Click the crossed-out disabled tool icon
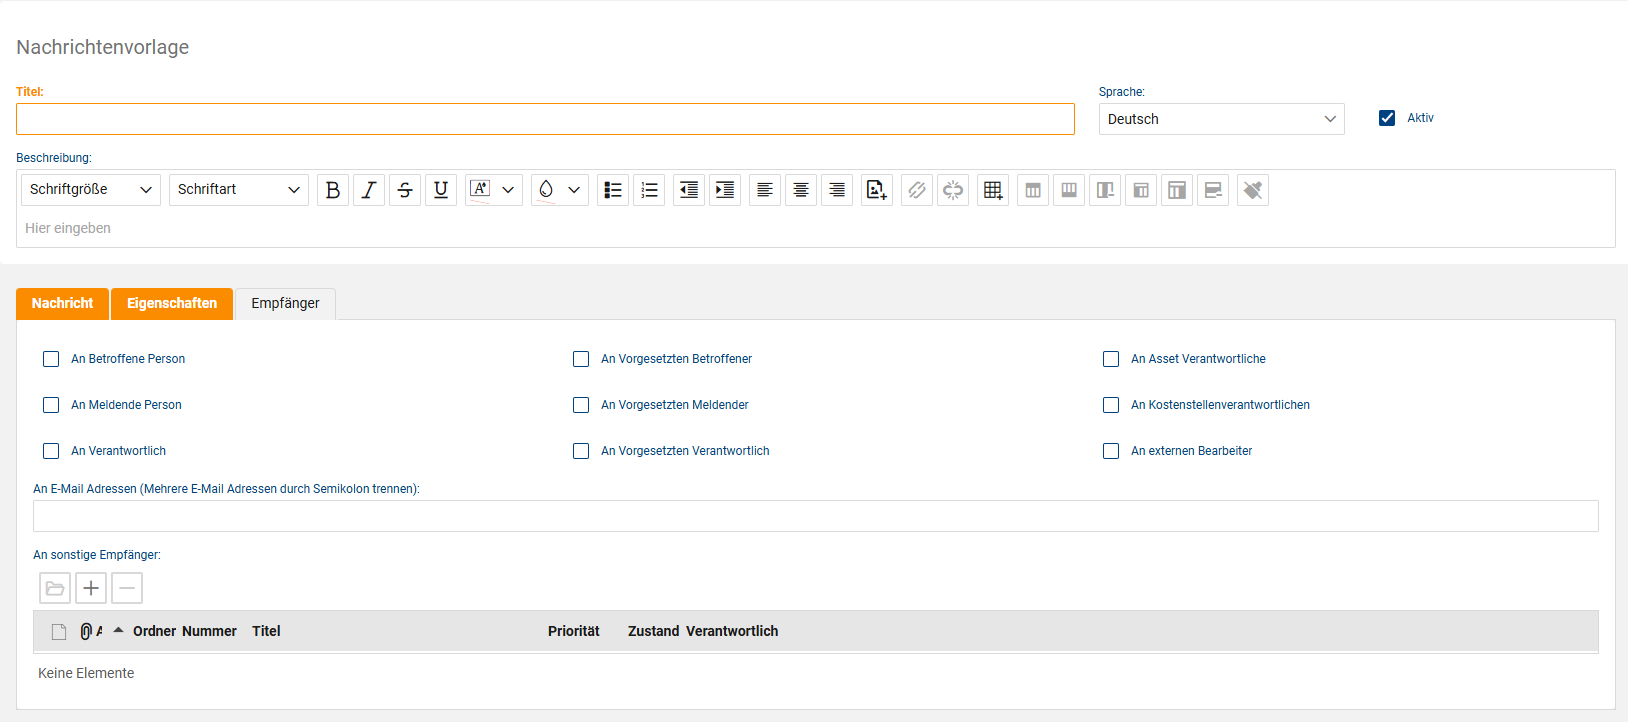Viewport: 1628px width, 722px height. tap(1253, 190)
